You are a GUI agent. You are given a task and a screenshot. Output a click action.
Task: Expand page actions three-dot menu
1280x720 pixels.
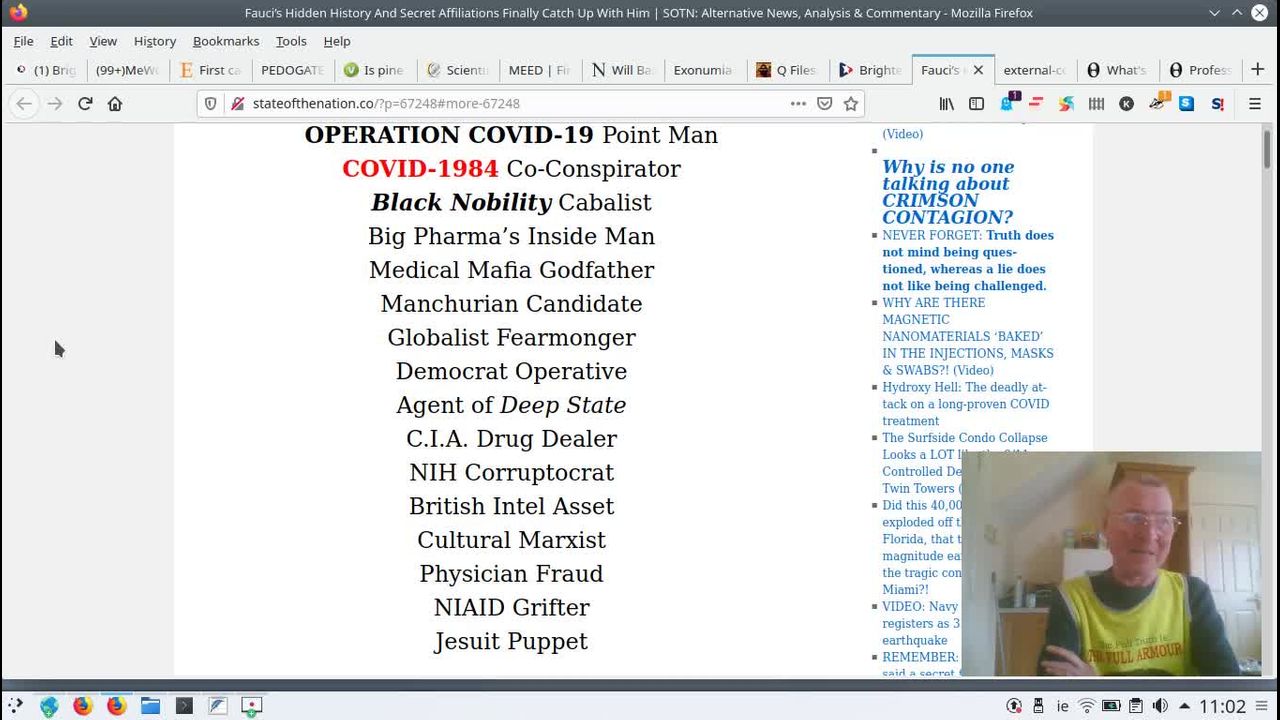point(797,103)
